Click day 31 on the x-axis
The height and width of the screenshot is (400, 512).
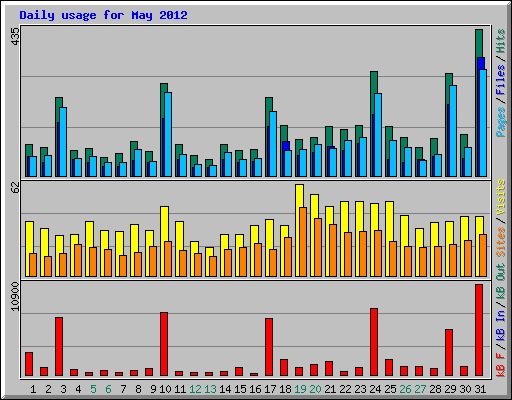coord(480,389)
